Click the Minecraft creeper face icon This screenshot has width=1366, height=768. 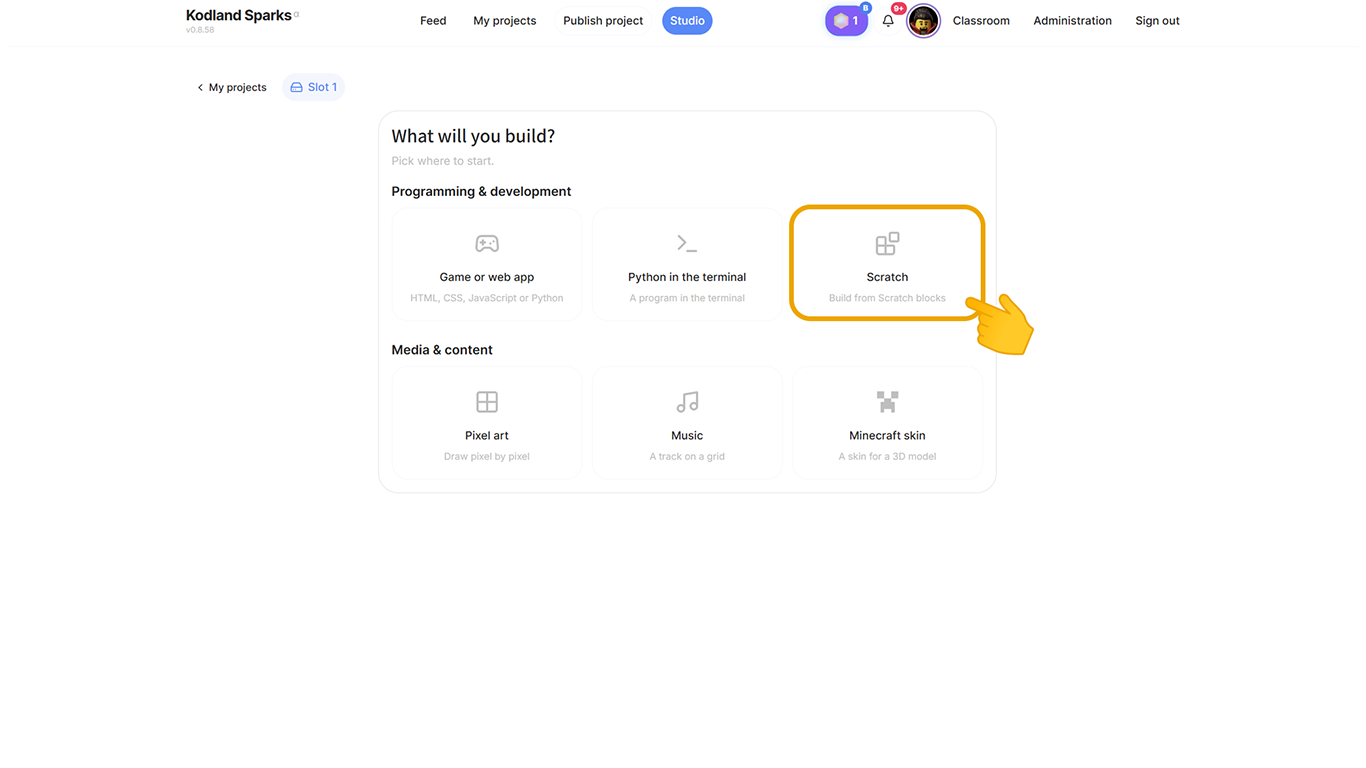click(x=887, y=402)
